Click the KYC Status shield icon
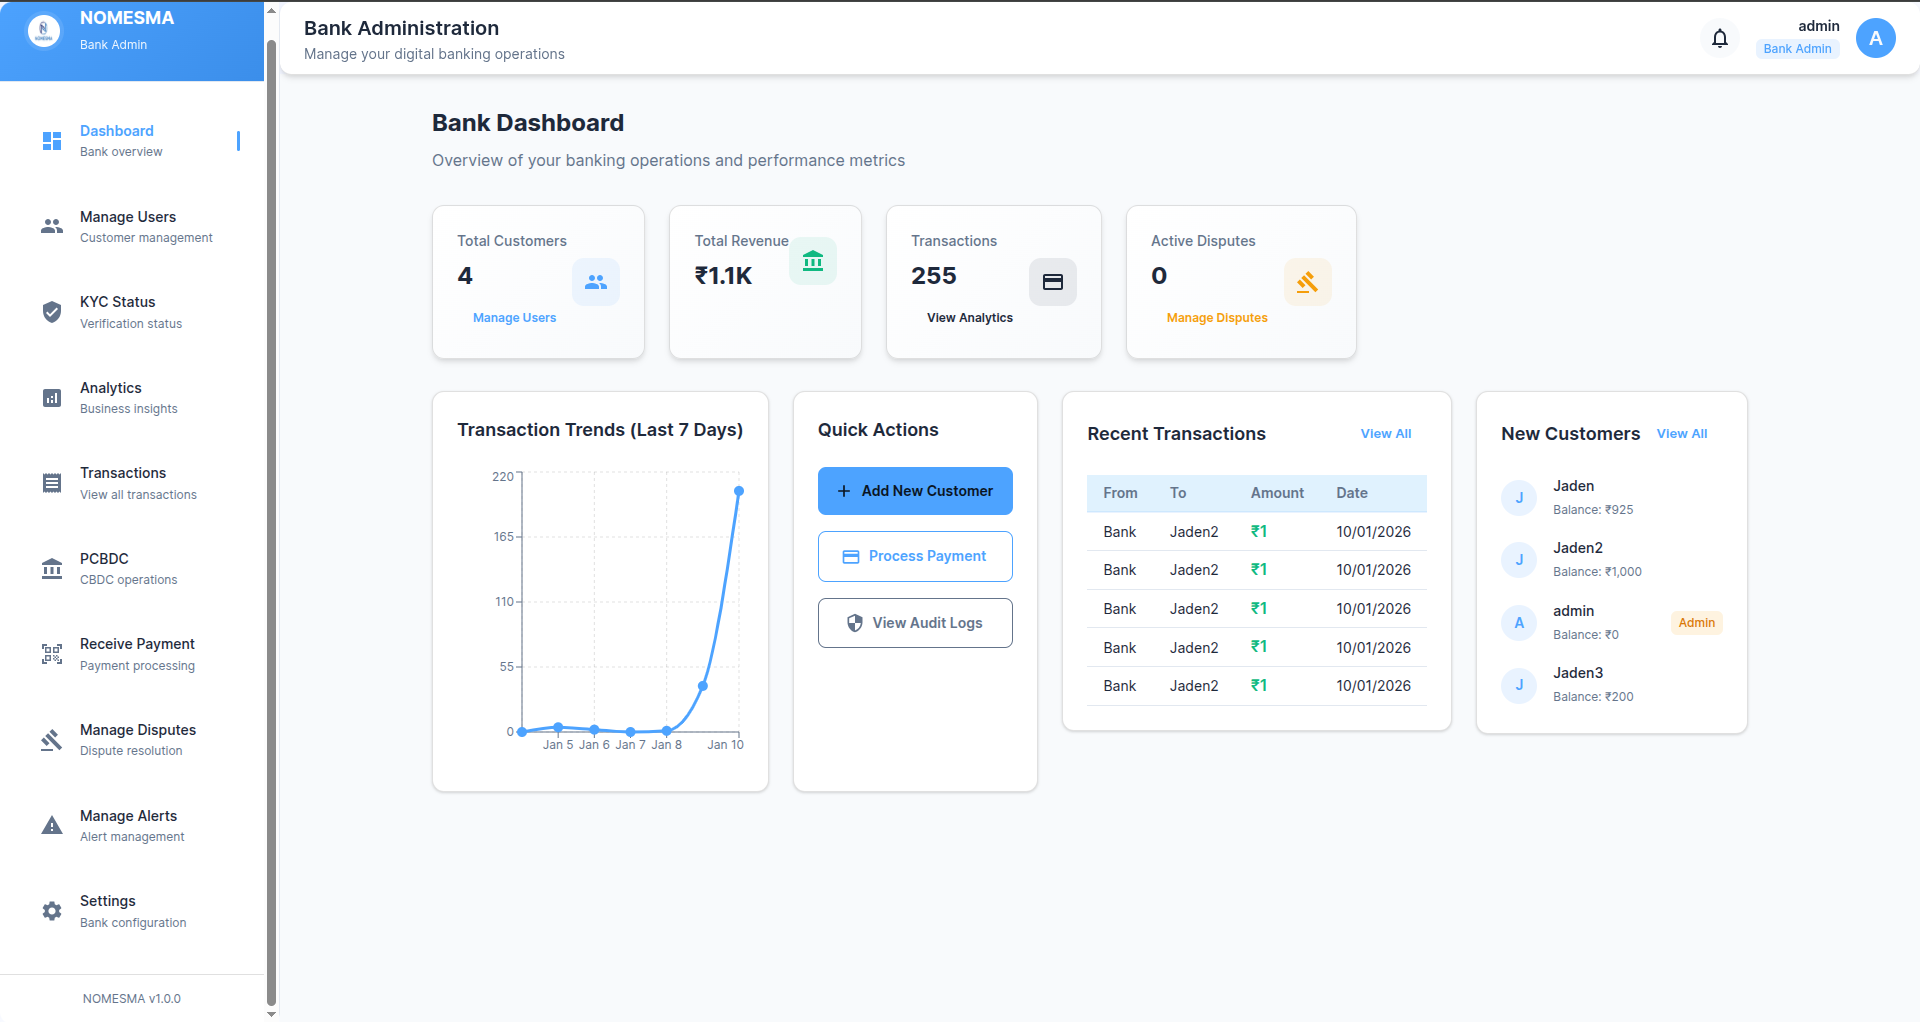This screenshot has width=1920, height=1022. pyautogui.click(x=51, y=312)
